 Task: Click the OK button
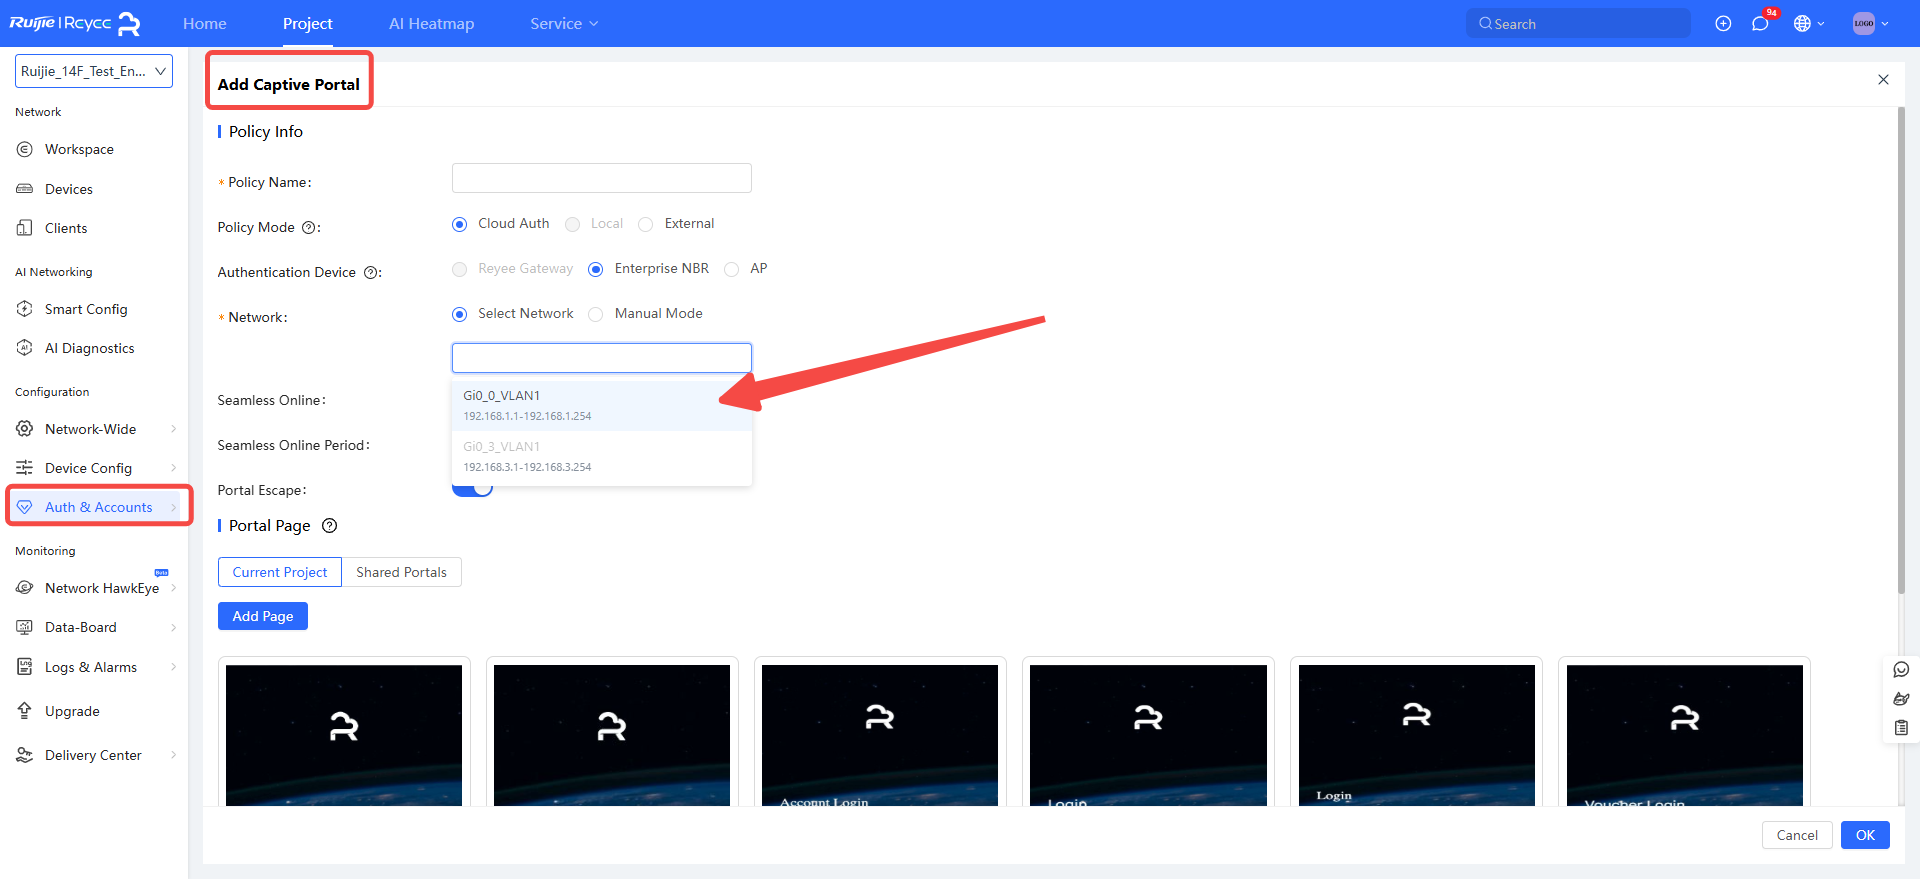point(1865,835)
